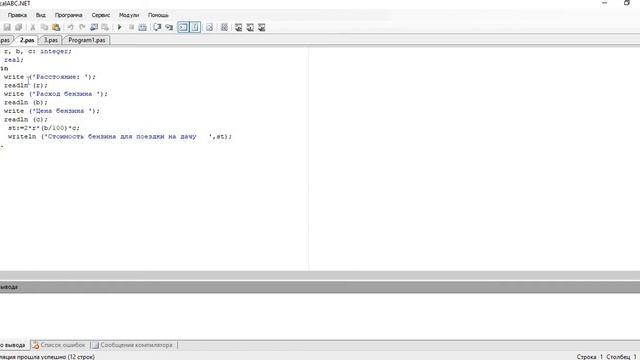The width and height of the screenshot is (640, 360).
Task: Open the Правка menu
Action: 17,15
